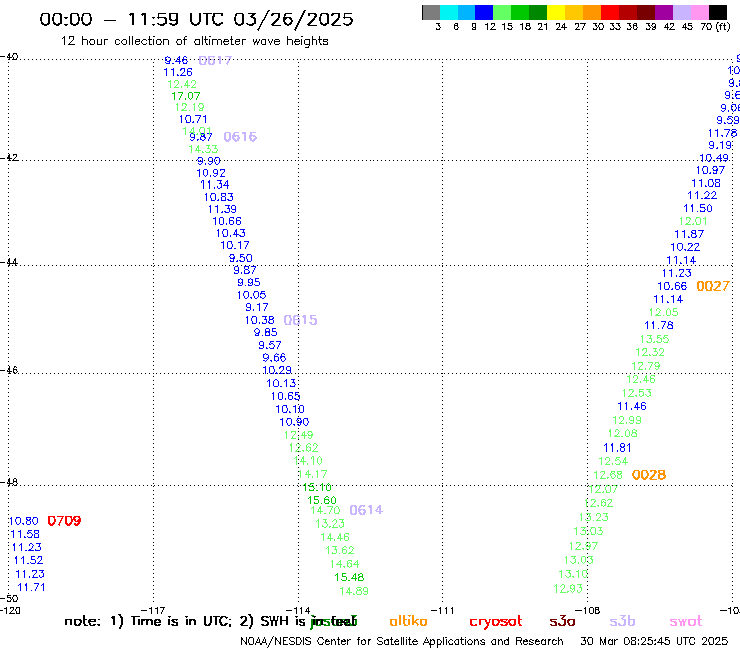Click the orange altika time stamp 0027
The width and height of the screenshot is (740, 650).
tap(713, 286)
